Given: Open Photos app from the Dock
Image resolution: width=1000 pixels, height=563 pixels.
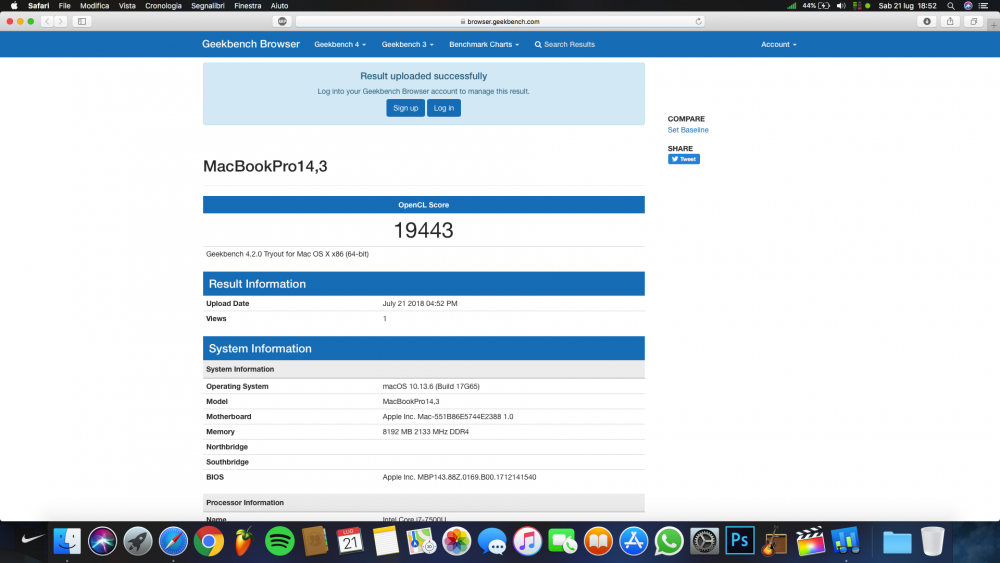Looking at the screenshot, I should tap(457, 541).
